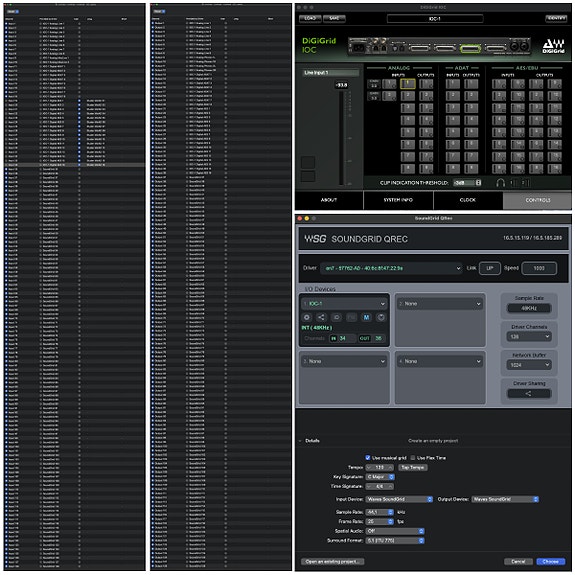Select ADAT input 1 channel button
575x575 pixels.
[x=453, y=84]
